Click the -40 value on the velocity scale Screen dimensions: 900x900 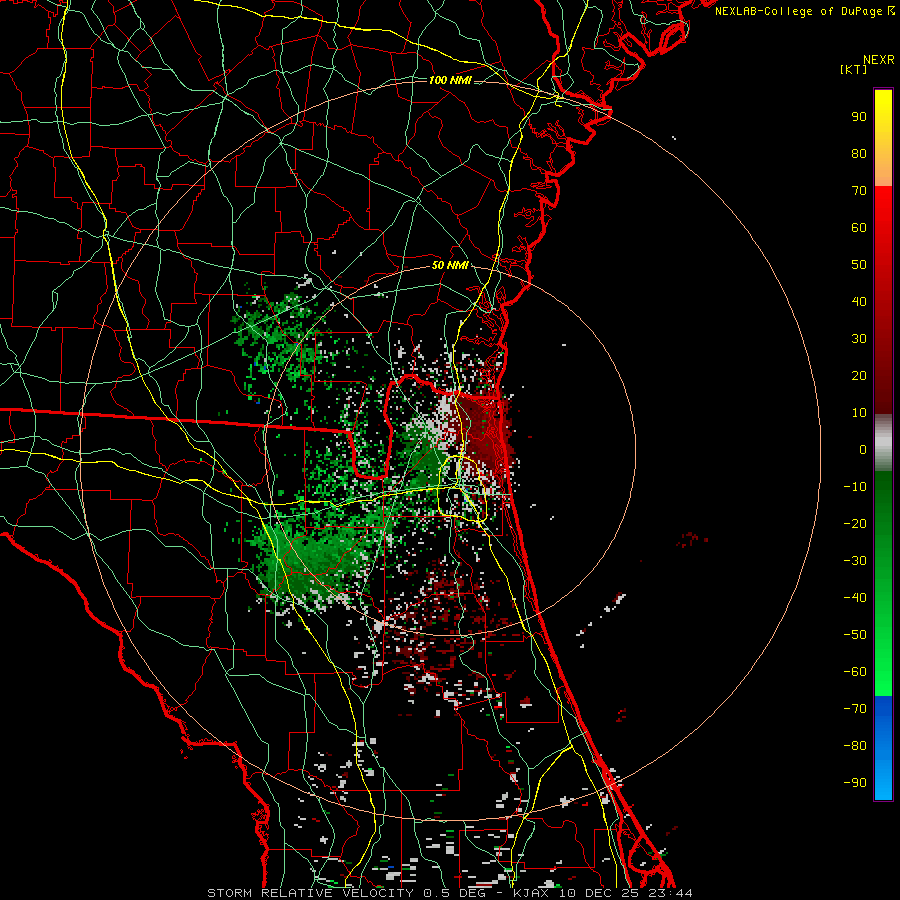[855, 598]
